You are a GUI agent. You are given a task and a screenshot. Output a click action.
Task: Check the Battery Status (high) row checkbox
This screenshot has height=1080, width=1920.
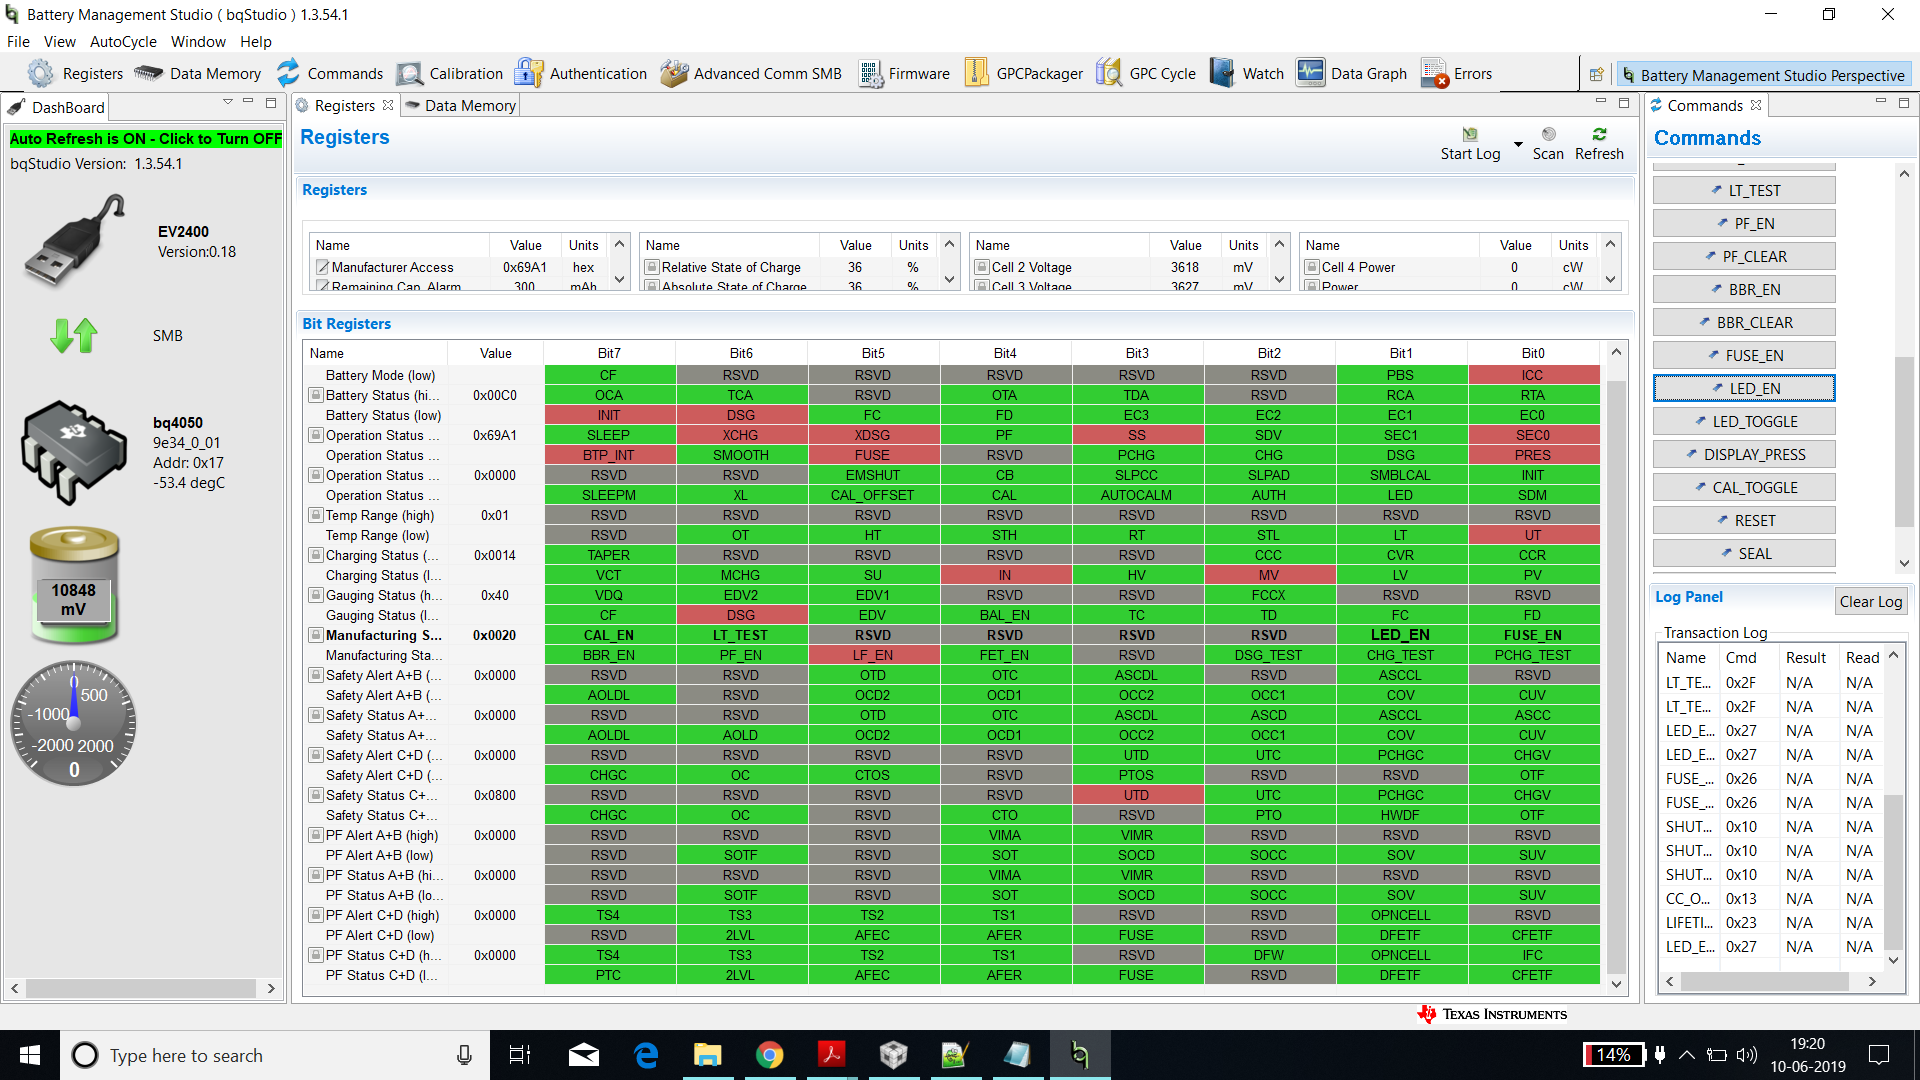[x=316, y=395]
